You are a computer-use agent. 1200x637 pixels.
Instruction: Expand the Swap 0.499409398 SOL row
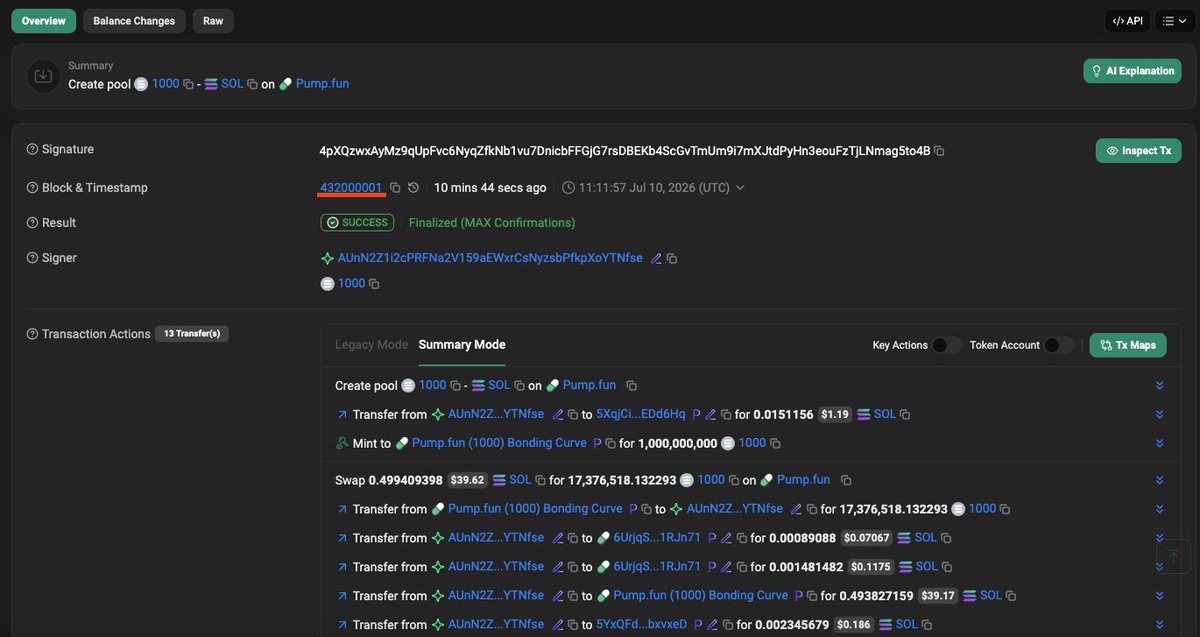pos(1159,481)
